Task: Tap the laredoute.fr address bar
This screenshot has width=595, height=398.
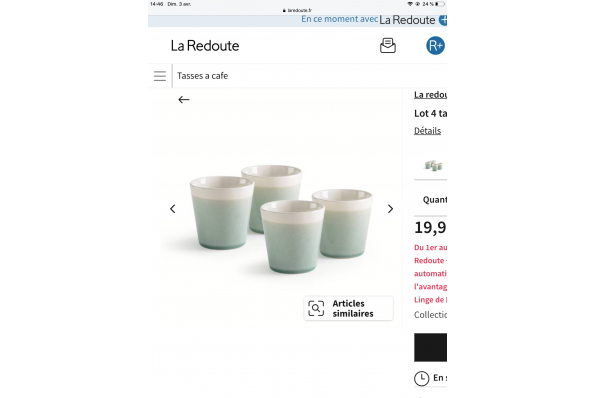Action: point(298,10)
